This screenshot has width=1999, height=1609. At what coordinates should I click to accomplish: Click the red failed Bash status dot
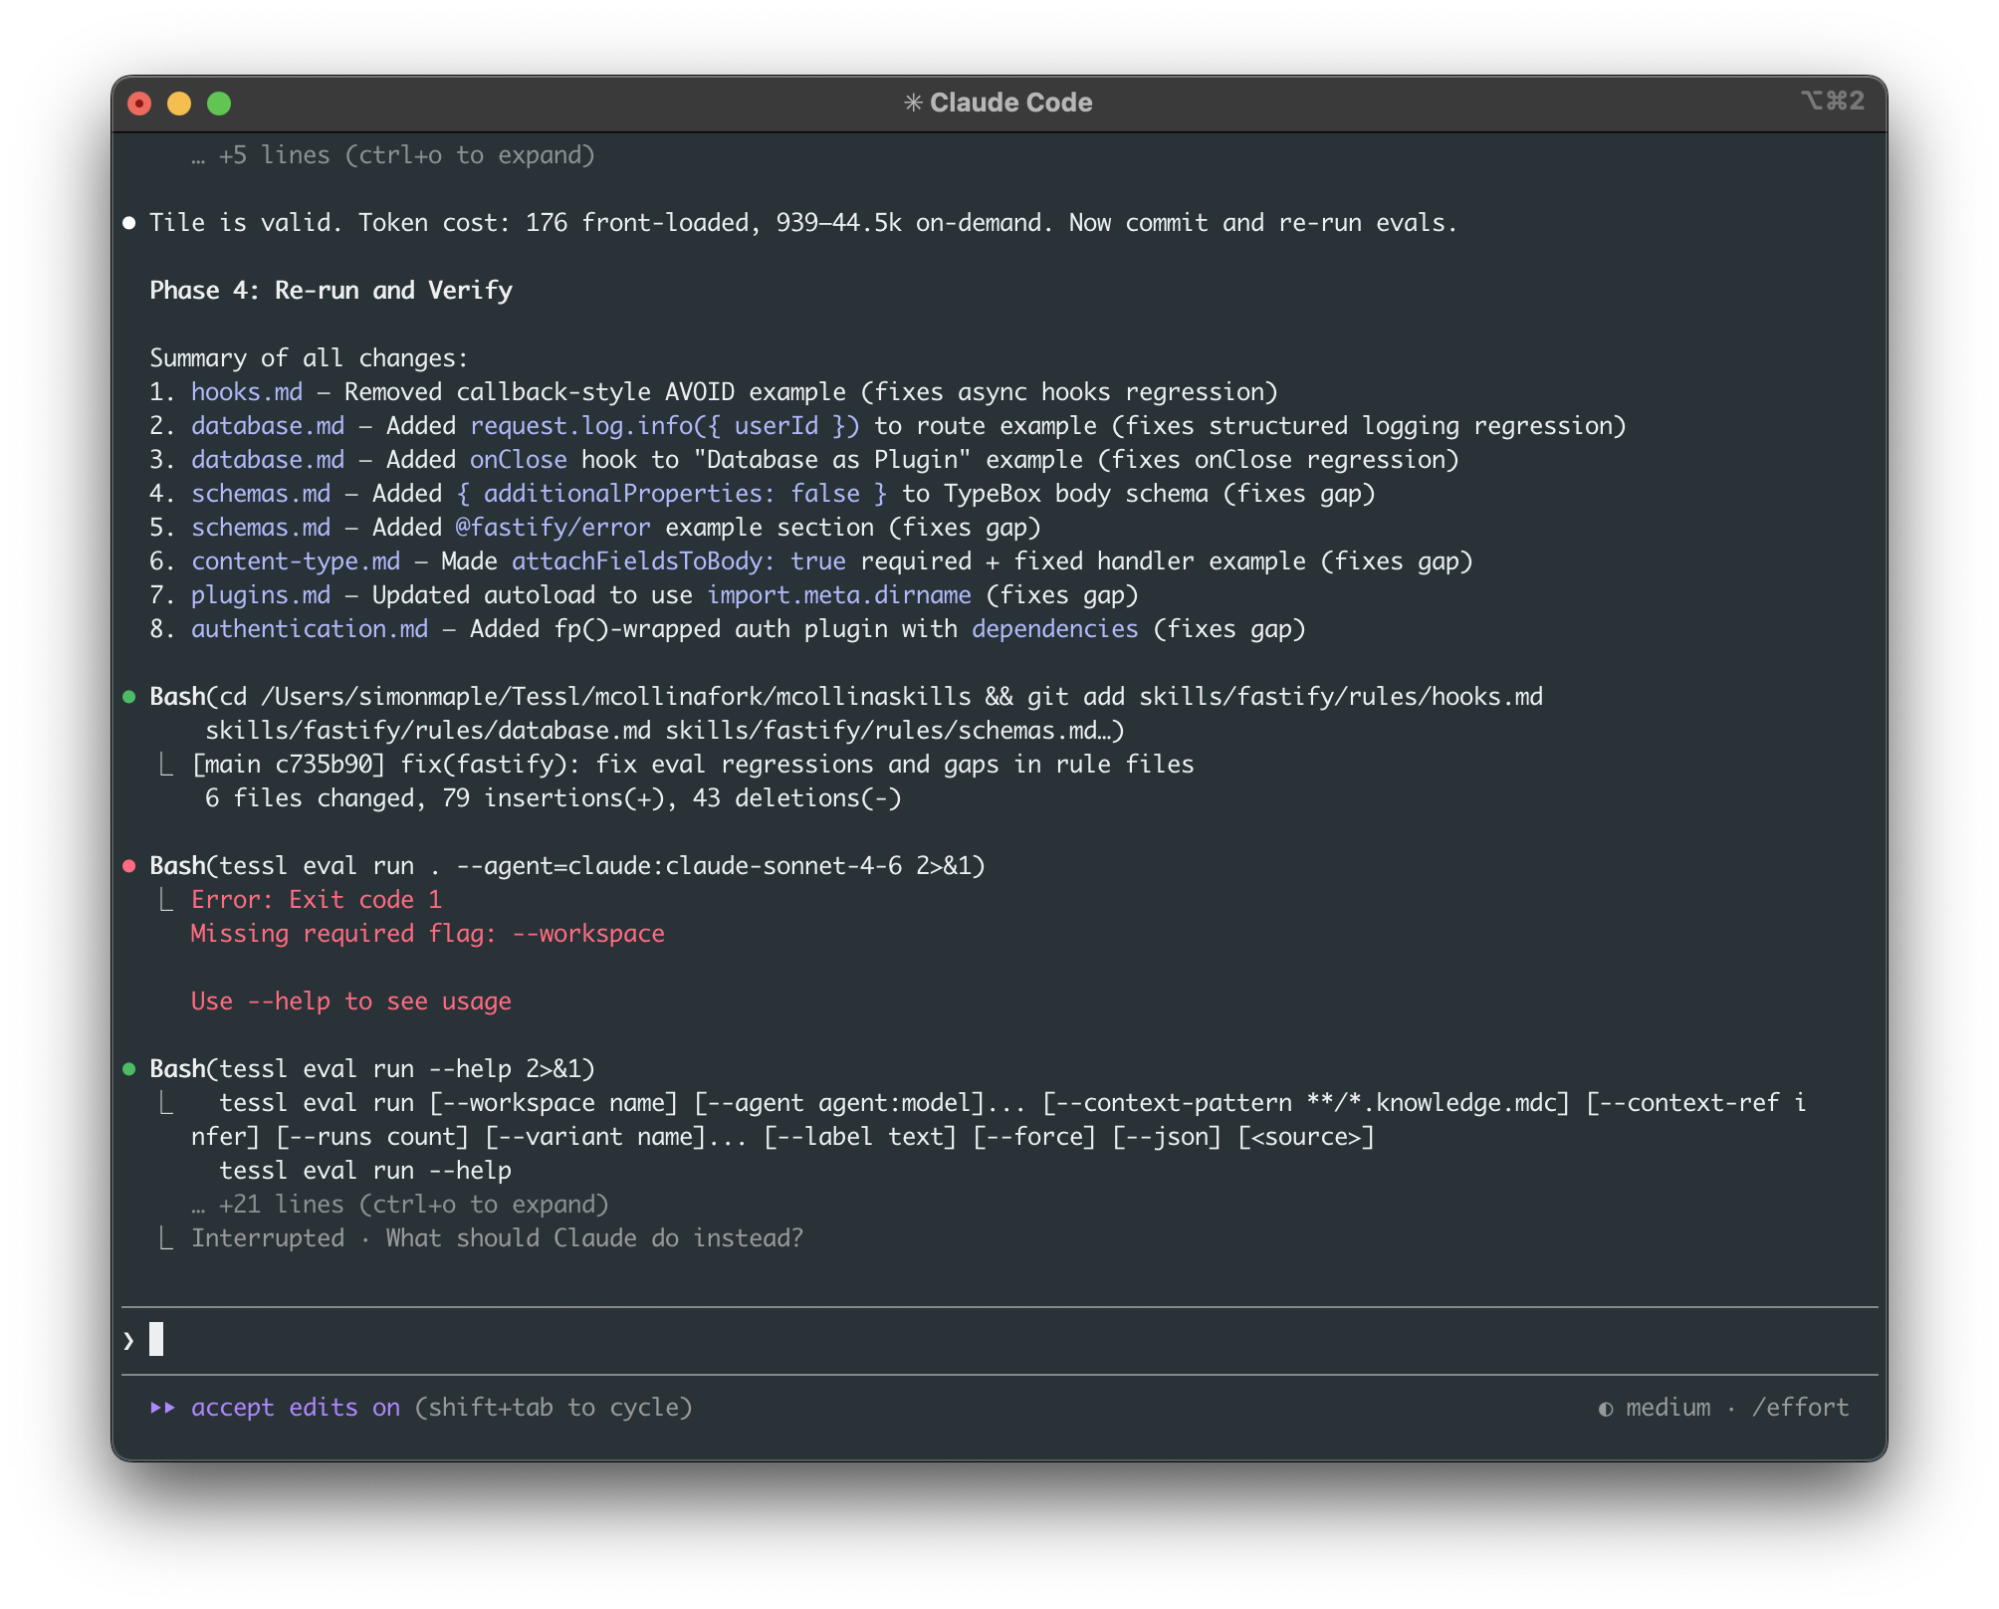[129, 866]
